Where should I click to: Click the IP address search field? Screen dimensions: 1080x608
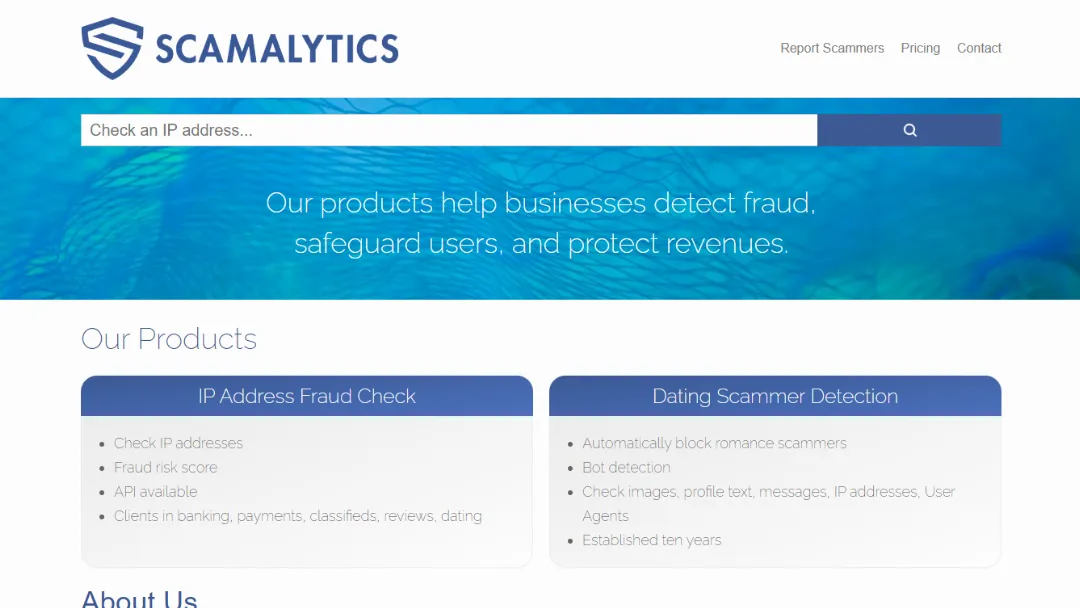(400, 130)
